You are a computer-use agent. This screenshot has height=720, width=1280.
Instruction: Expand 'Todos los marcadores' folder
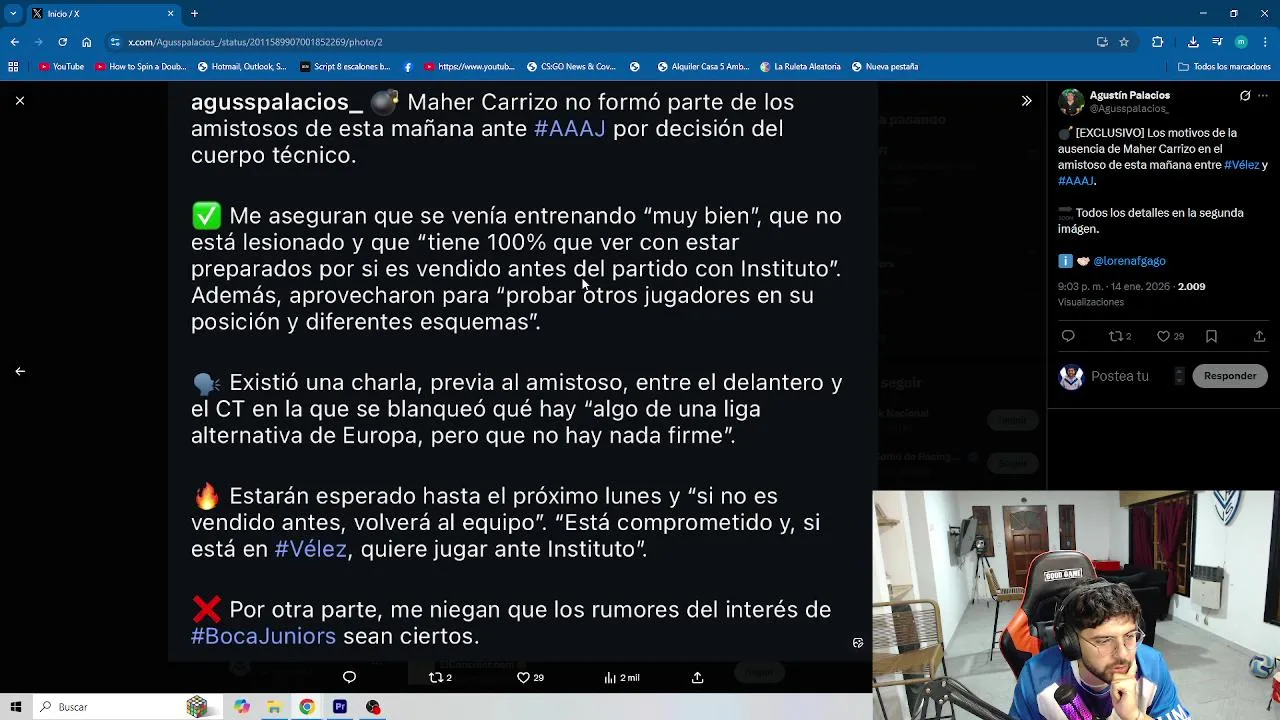[1224, 67]
